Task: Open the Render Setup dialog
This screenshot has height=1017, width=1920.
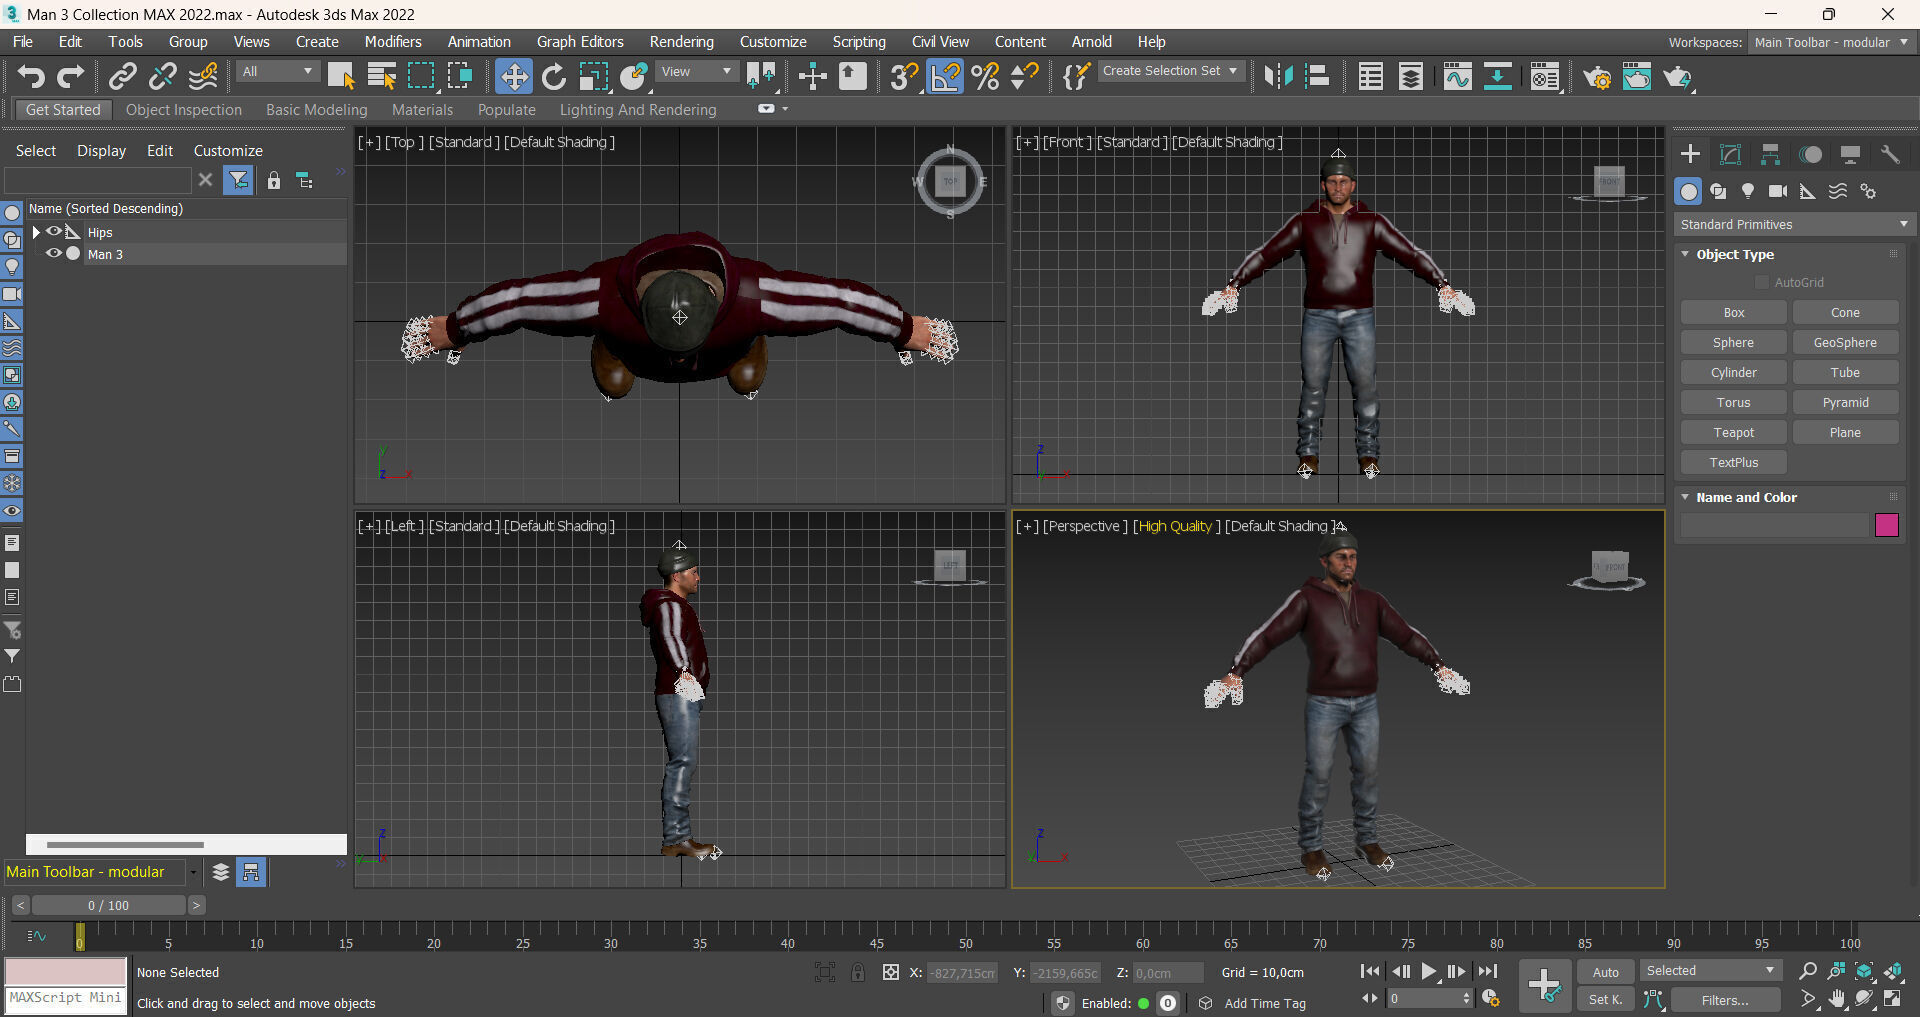Action: click(x=1597, y=77)
